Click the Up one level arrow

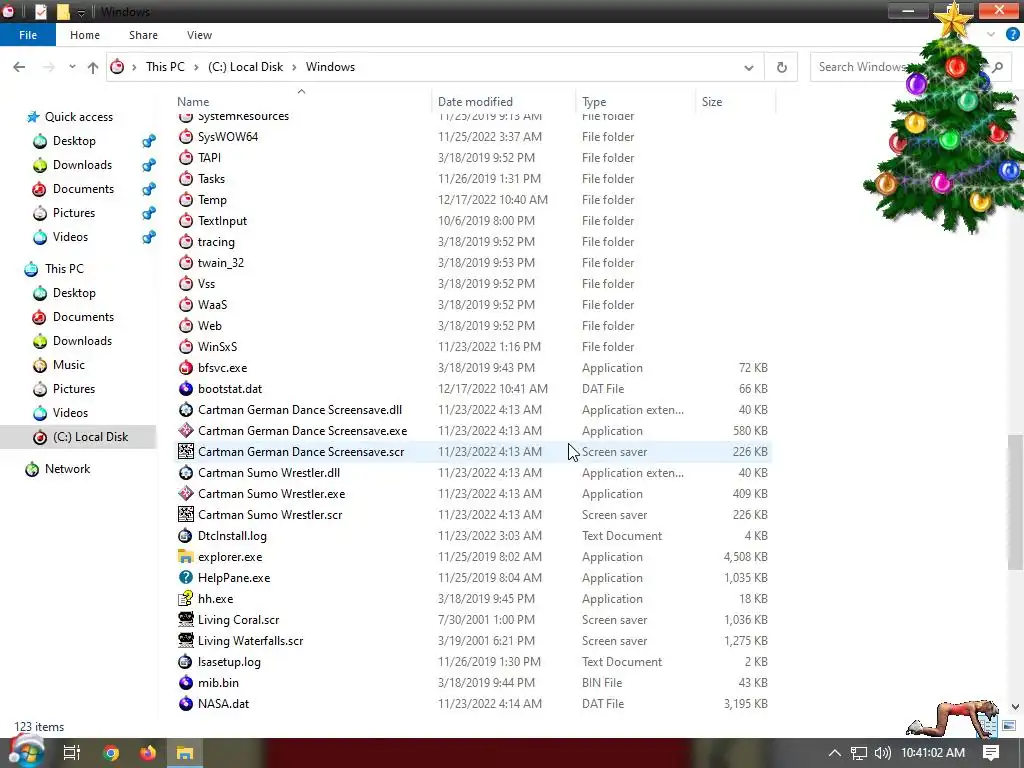click(x=93, y=67)
